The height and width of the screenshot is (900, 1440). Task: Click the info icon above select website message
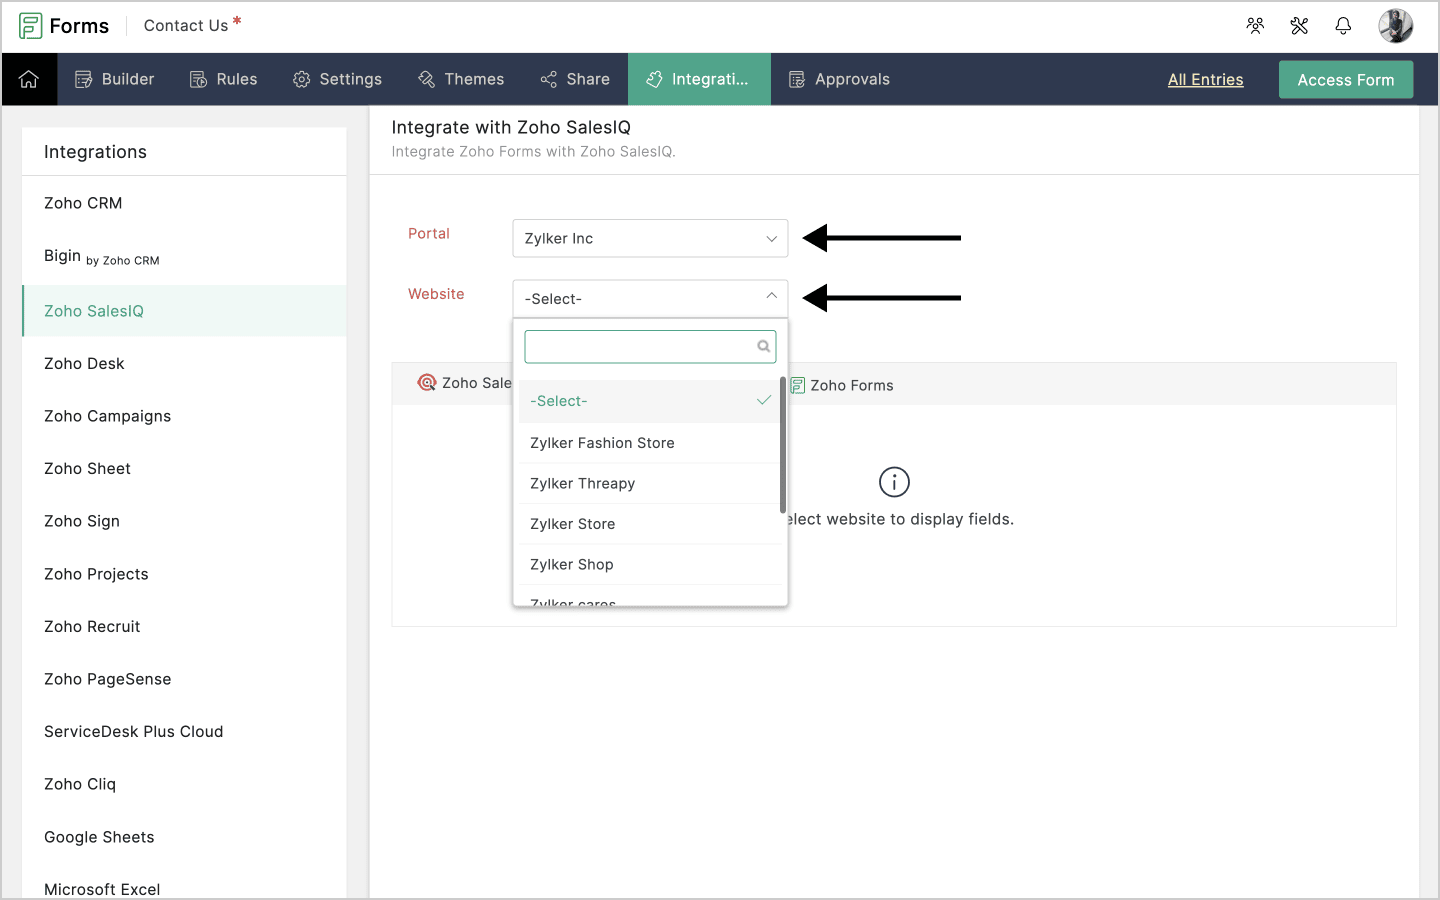tap(894, 482)
